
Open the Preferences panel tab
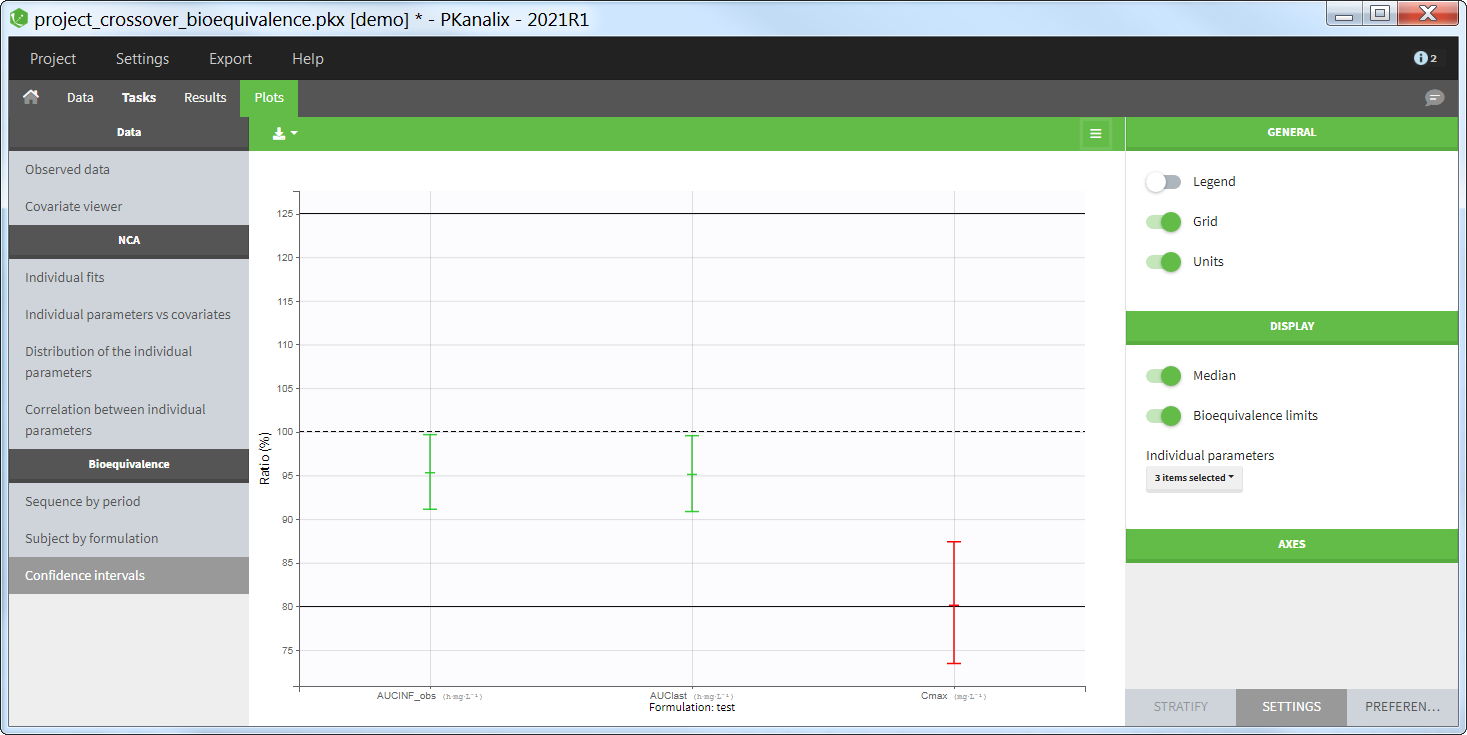coord(1401,706)
